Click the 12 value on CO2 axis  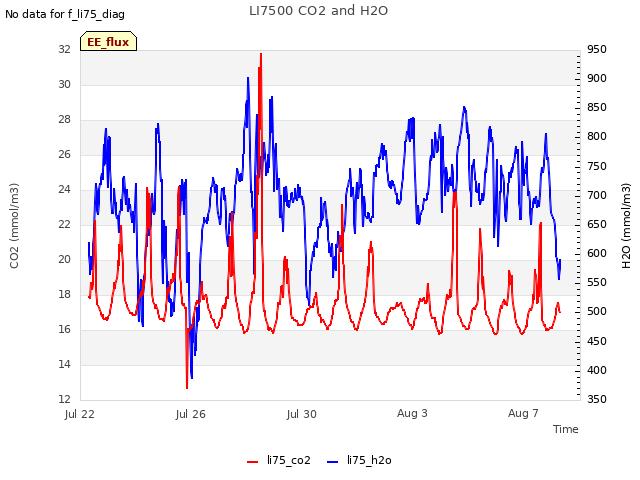[64, 399]
